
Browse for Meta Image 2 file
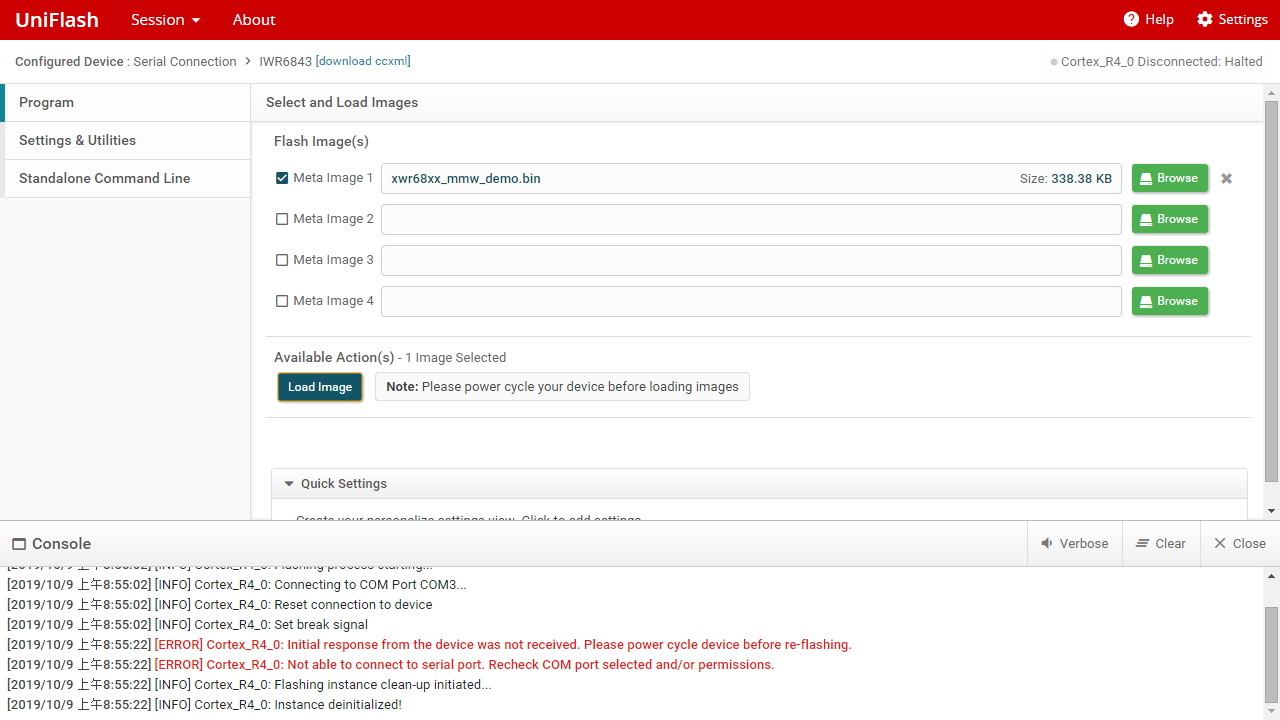(1170, 219)
